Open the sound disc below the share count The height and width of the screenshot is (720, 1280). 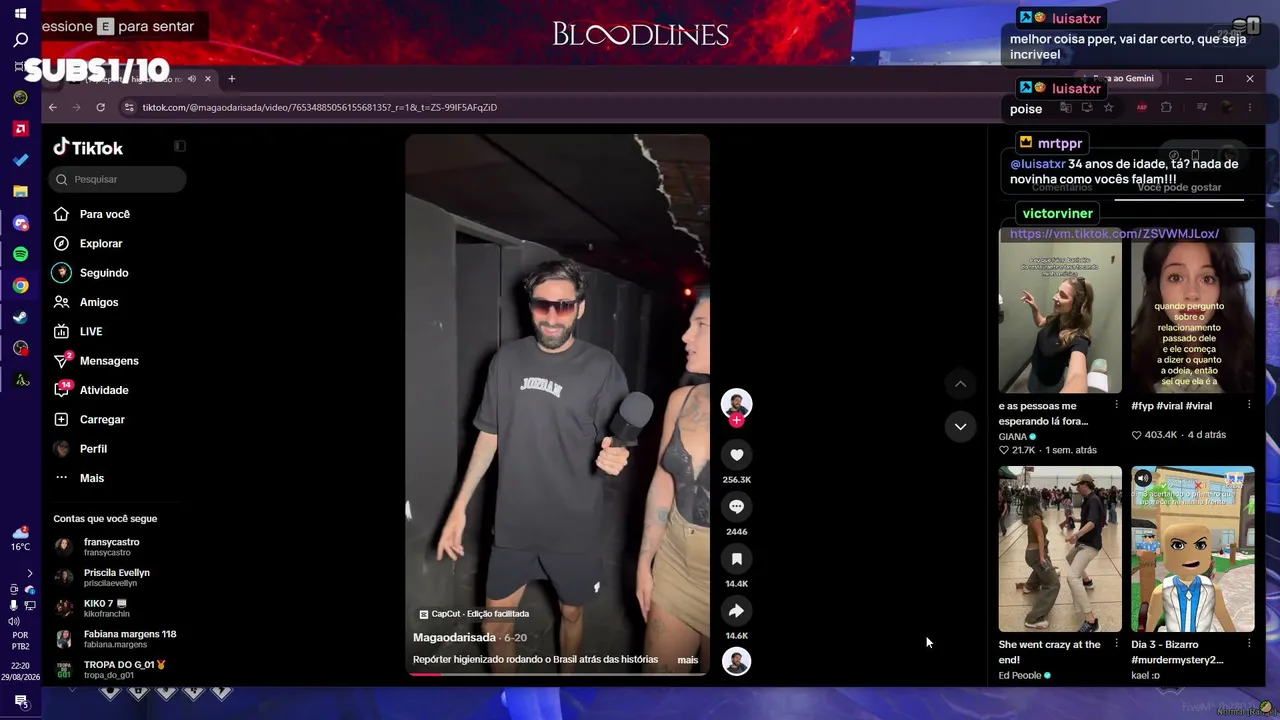tap(737, 661)
